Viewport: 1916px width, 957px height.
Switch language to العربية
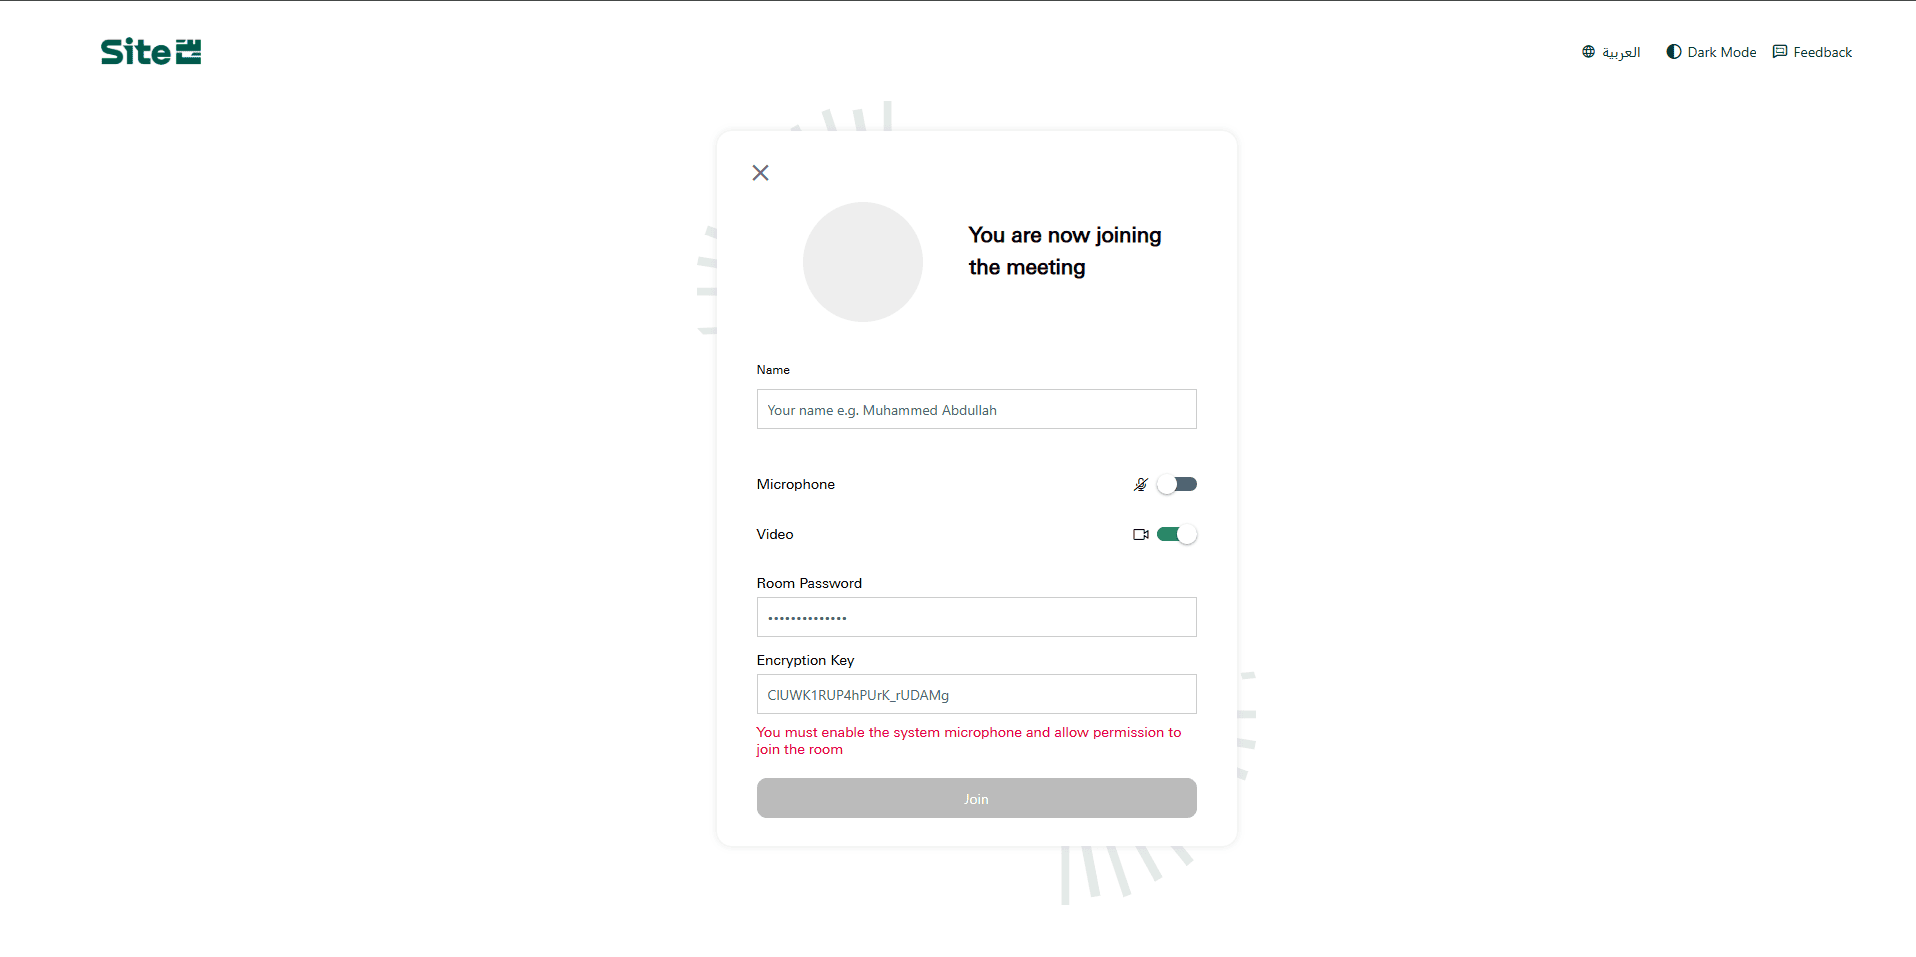pos(1621,52)
